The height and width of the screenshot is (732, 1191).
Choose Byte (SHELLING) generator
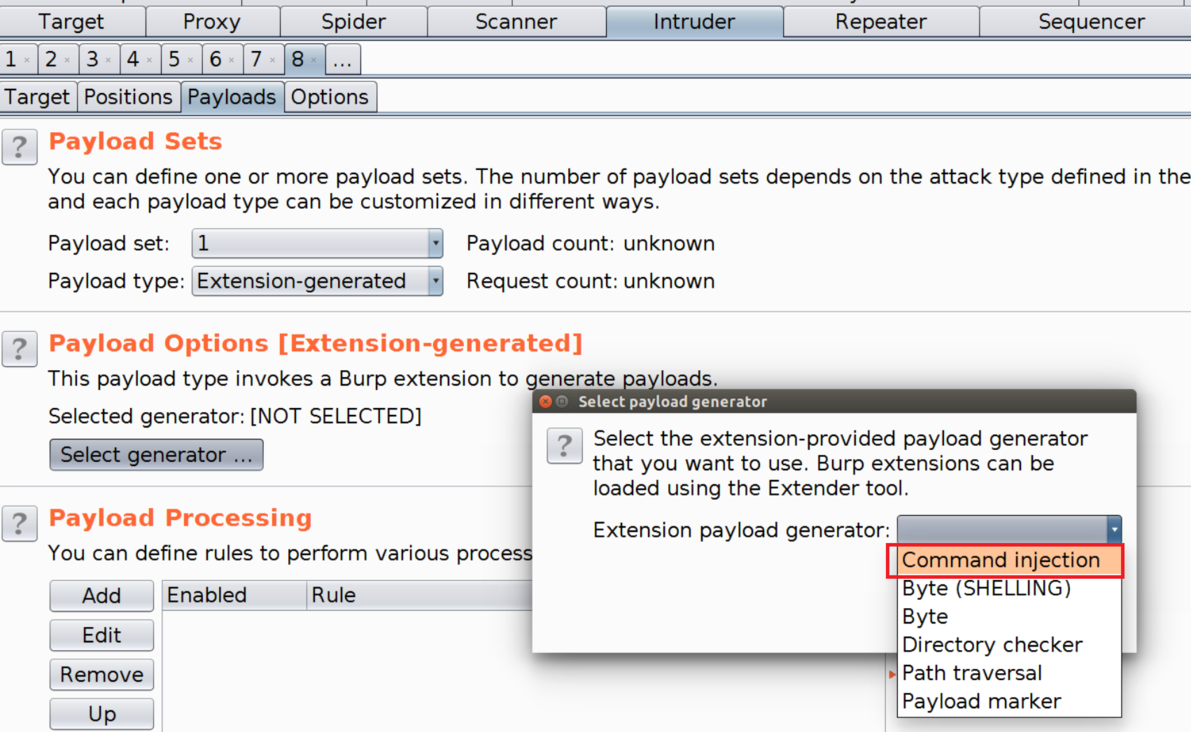tap(1009, 588)
